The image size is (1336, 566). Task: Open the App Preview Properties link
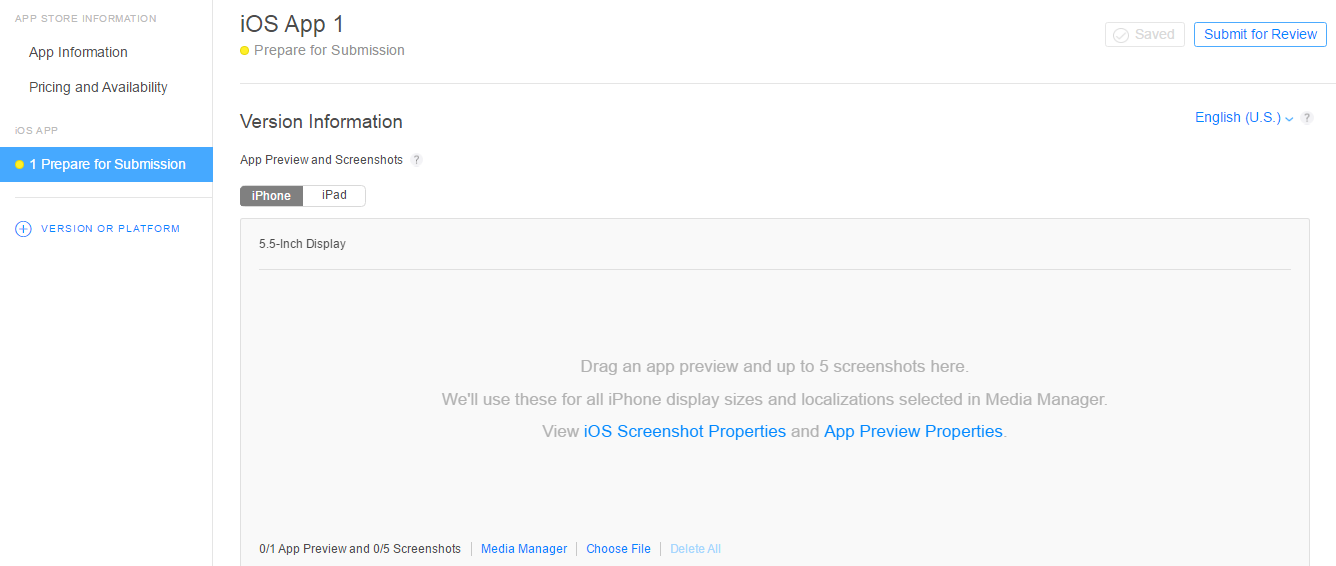913,431
